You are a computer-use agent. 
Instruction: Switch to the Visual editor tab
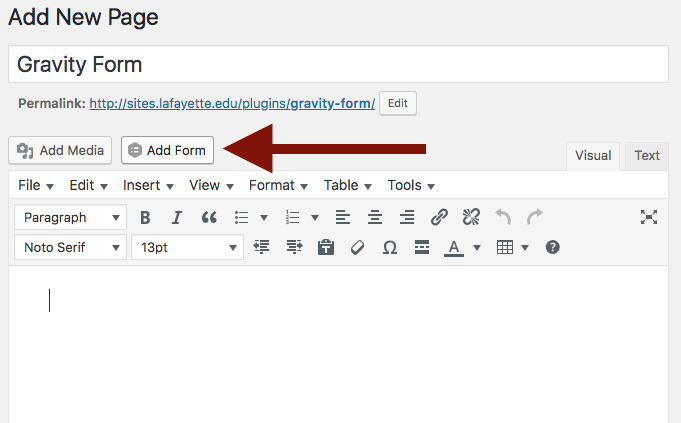pyautogui.click(x=593, y=155)
